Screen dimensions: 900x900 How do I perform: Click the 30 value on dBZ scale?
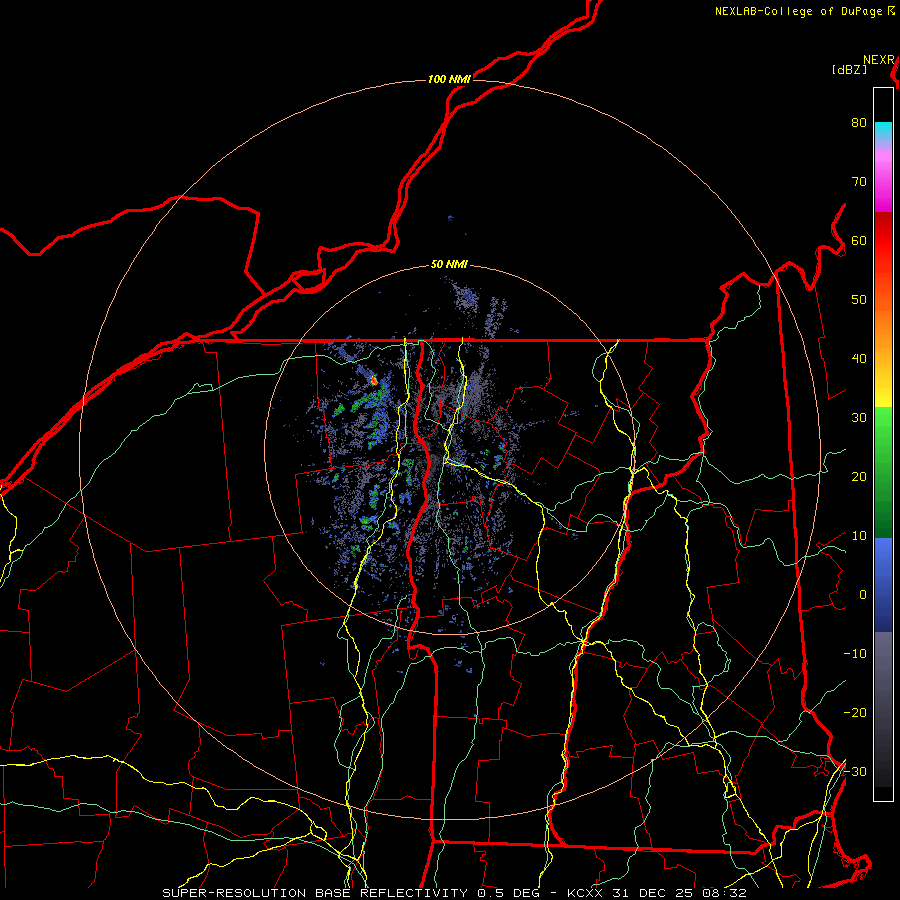(859, 418)
